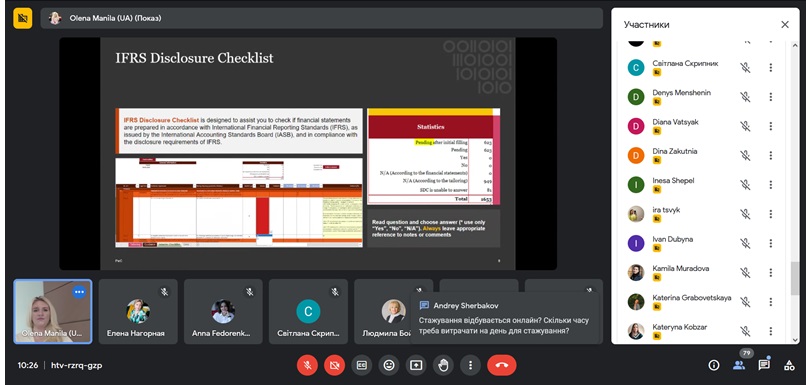Select the Елена Нагорная video tile
The image size is (806, 385).
click(138, 311)
